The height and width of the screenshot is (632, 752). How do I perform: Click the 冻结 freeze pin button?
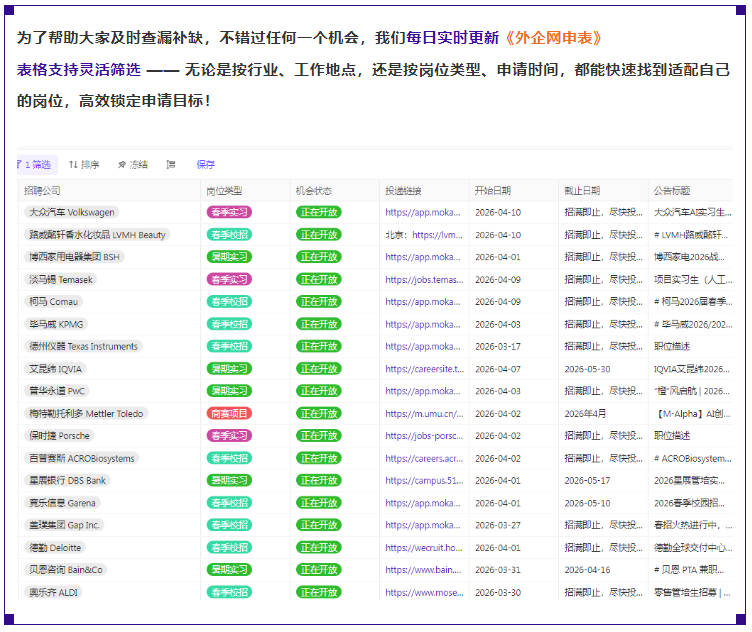click(133, 164)
